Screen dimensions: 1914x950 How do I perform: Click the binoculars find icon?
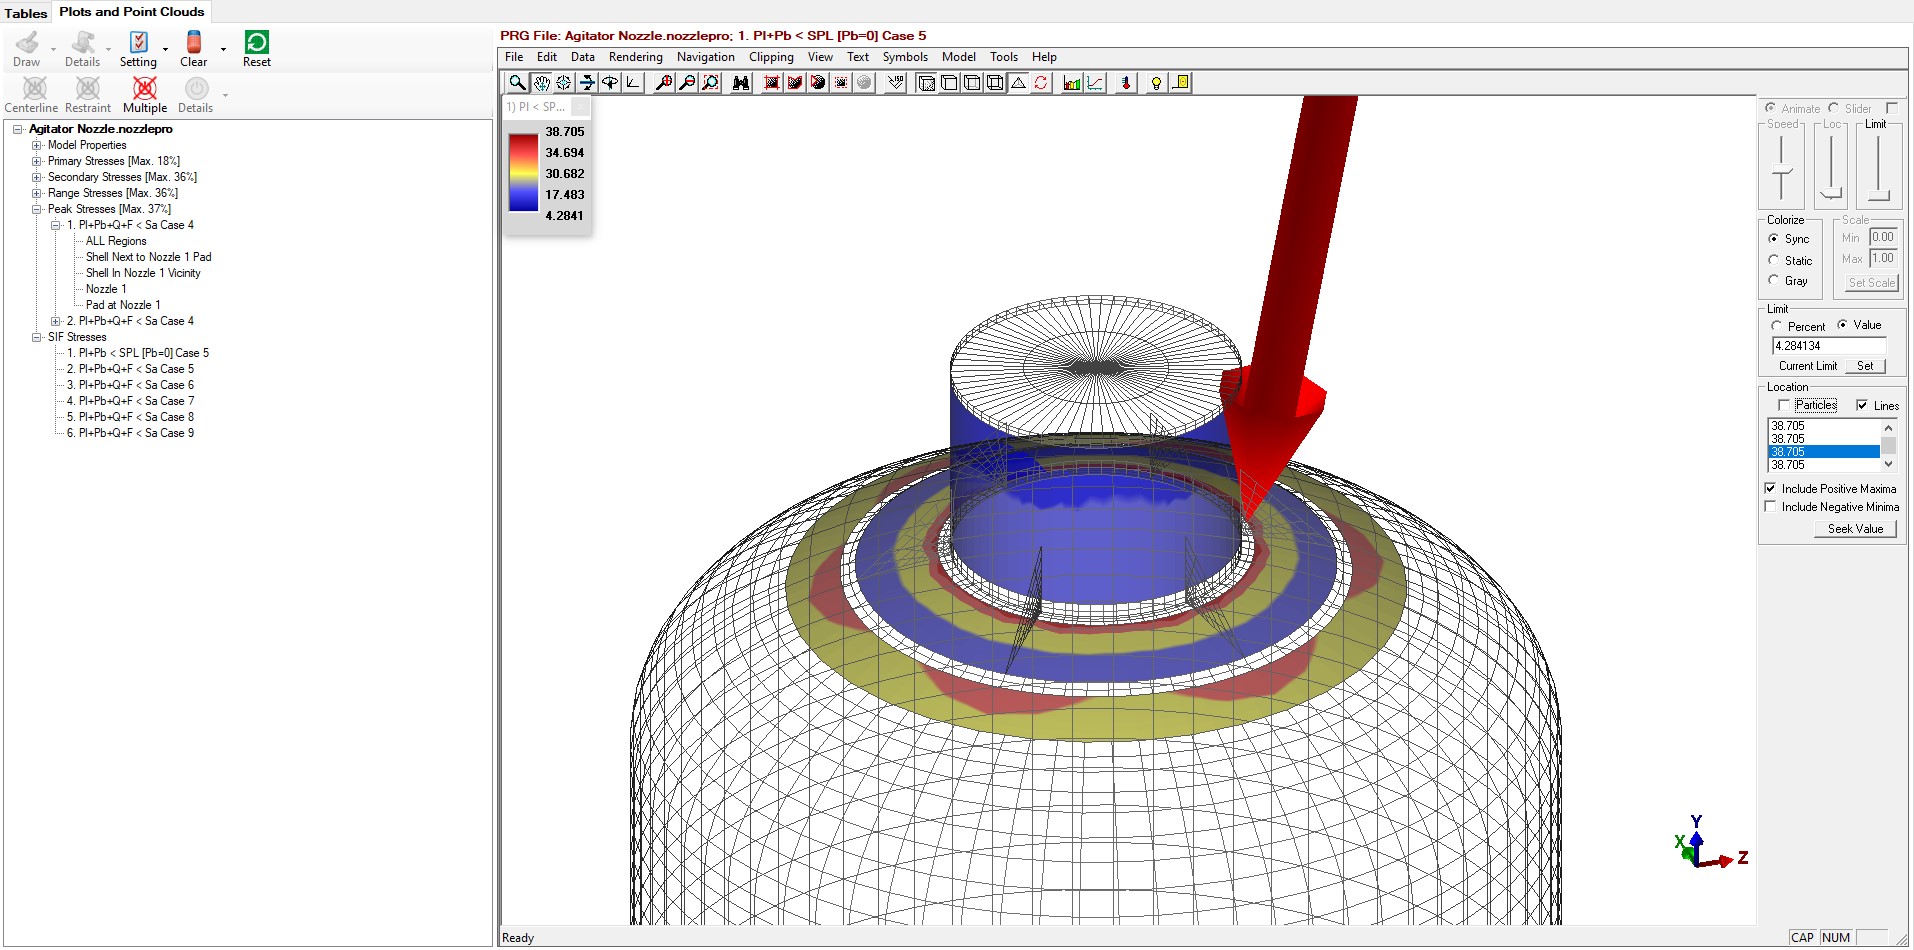click(741, 83)
